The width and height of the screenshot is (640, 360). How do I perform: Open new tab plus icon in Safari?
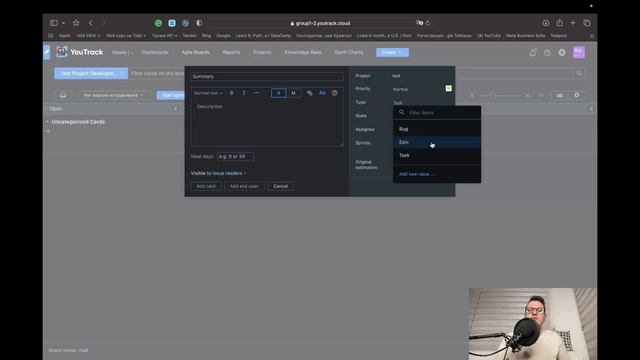573,23
